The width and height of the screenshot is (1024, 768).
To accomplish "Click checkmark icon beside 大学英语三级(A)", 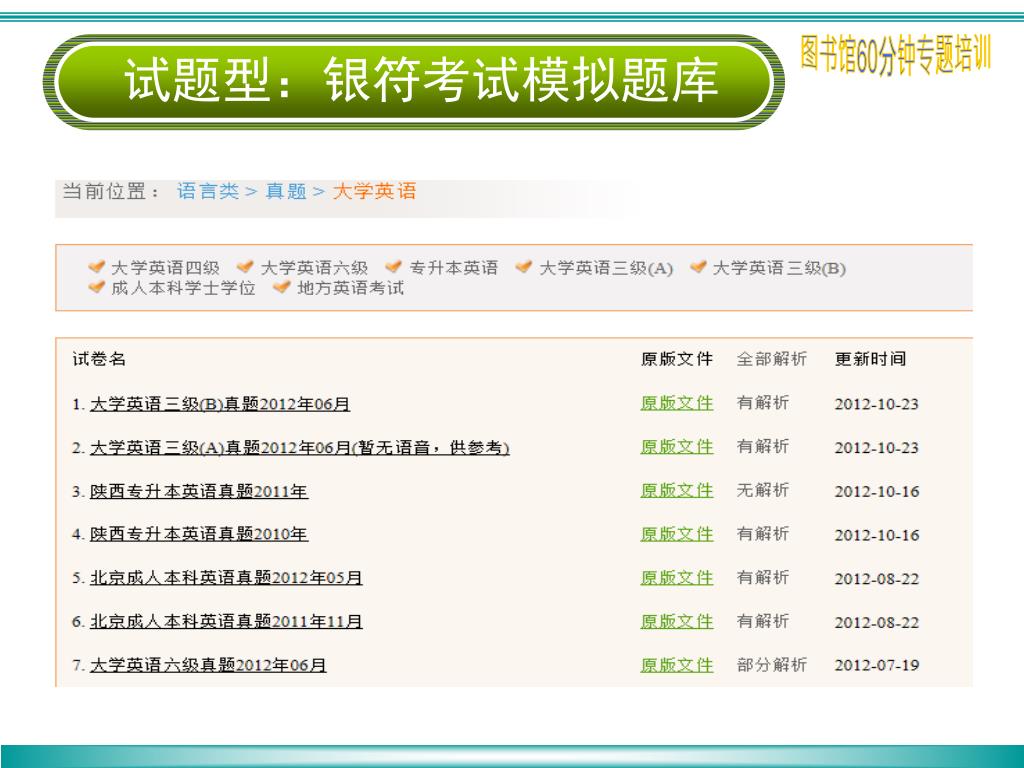I will pos(524,266).
